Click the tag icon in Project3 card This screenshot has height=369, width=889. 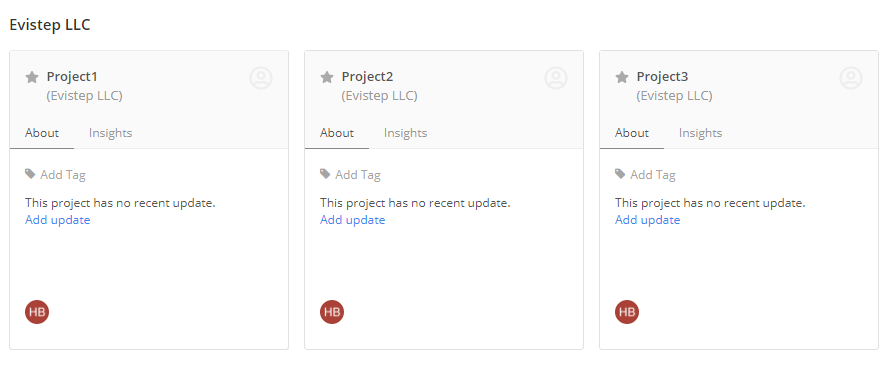pos(620,174)
